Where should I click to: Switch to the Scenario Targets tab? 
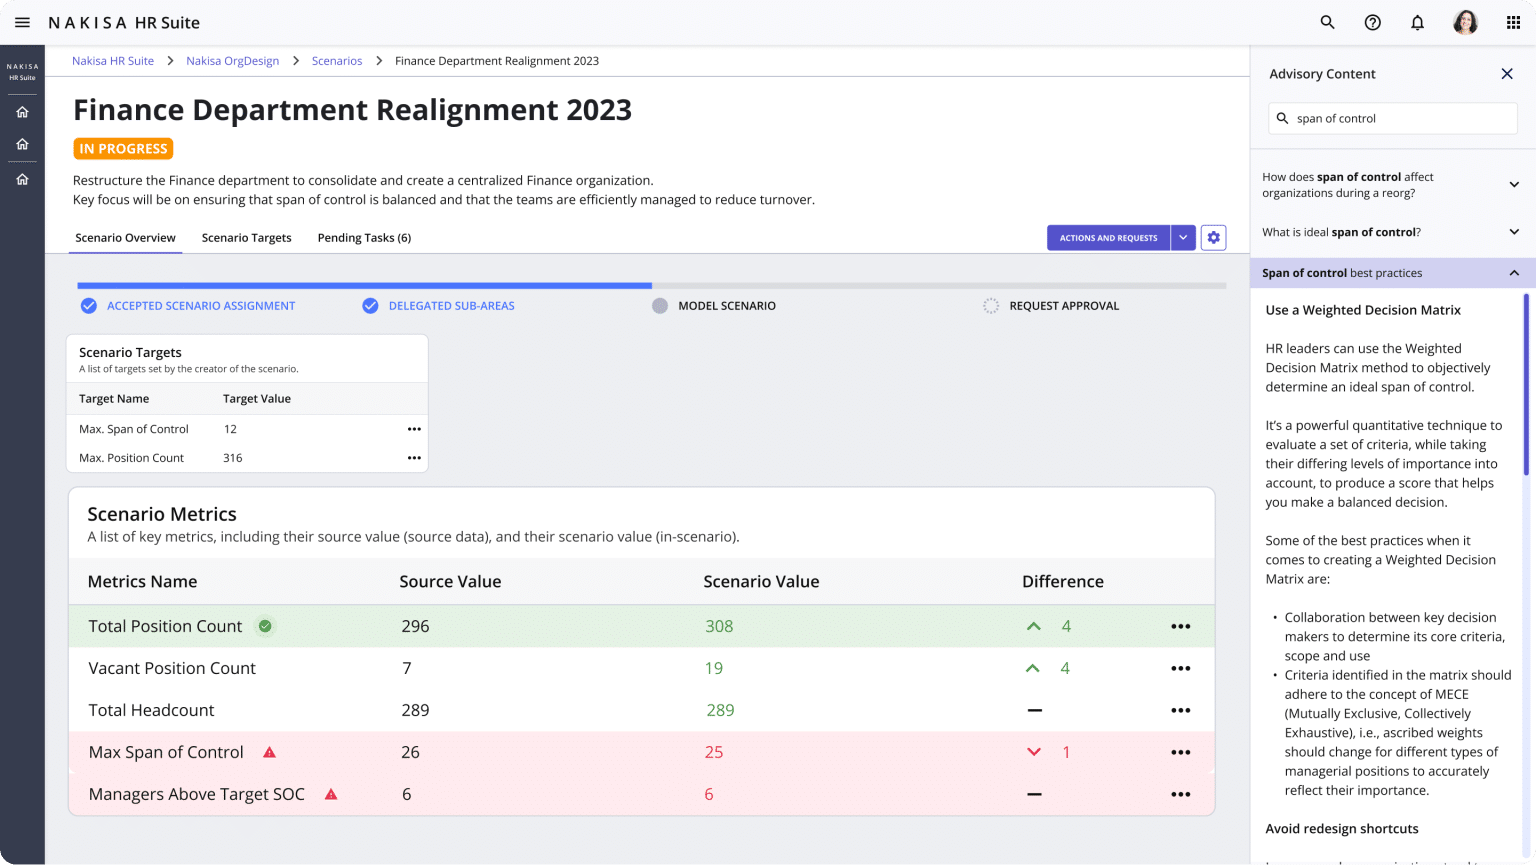(246, 237)
